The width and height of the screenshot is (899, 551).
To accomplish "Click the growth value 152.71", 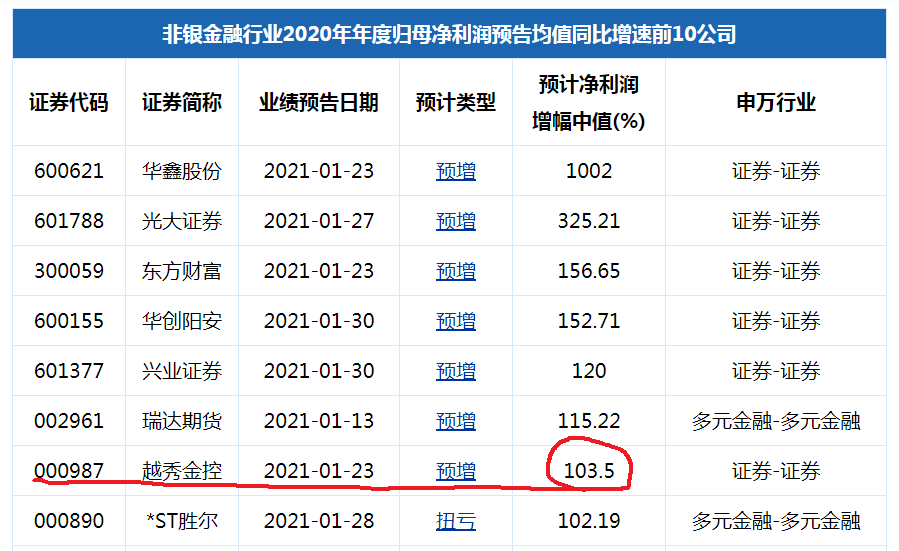I will coord(589,321).
